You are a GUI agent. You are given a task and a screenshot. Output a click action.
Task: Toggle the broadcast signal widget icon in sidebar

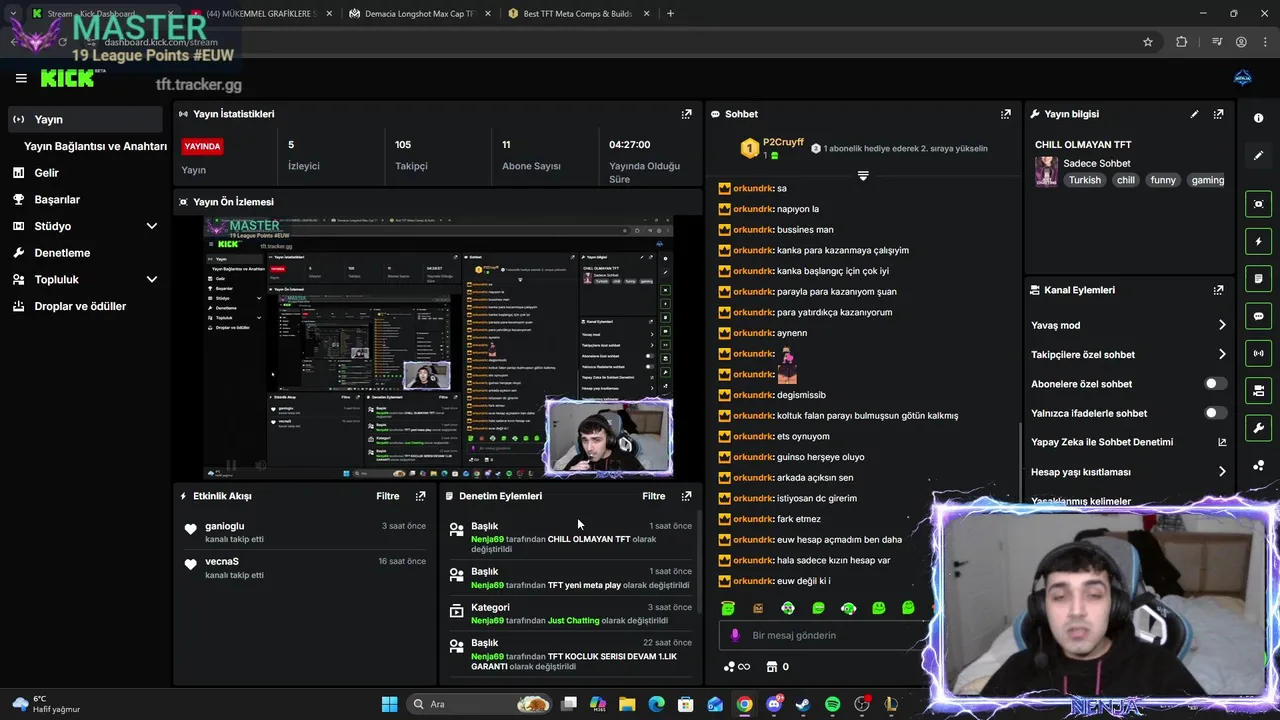1258,353
